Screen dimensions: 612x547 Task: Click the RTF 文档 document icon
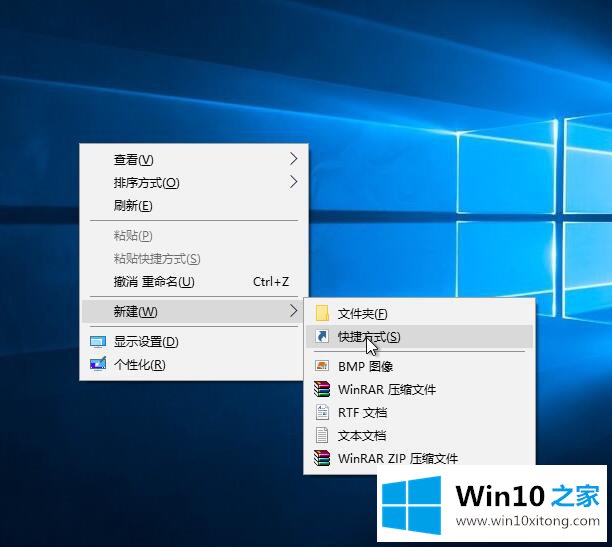[x=322, y=412]
